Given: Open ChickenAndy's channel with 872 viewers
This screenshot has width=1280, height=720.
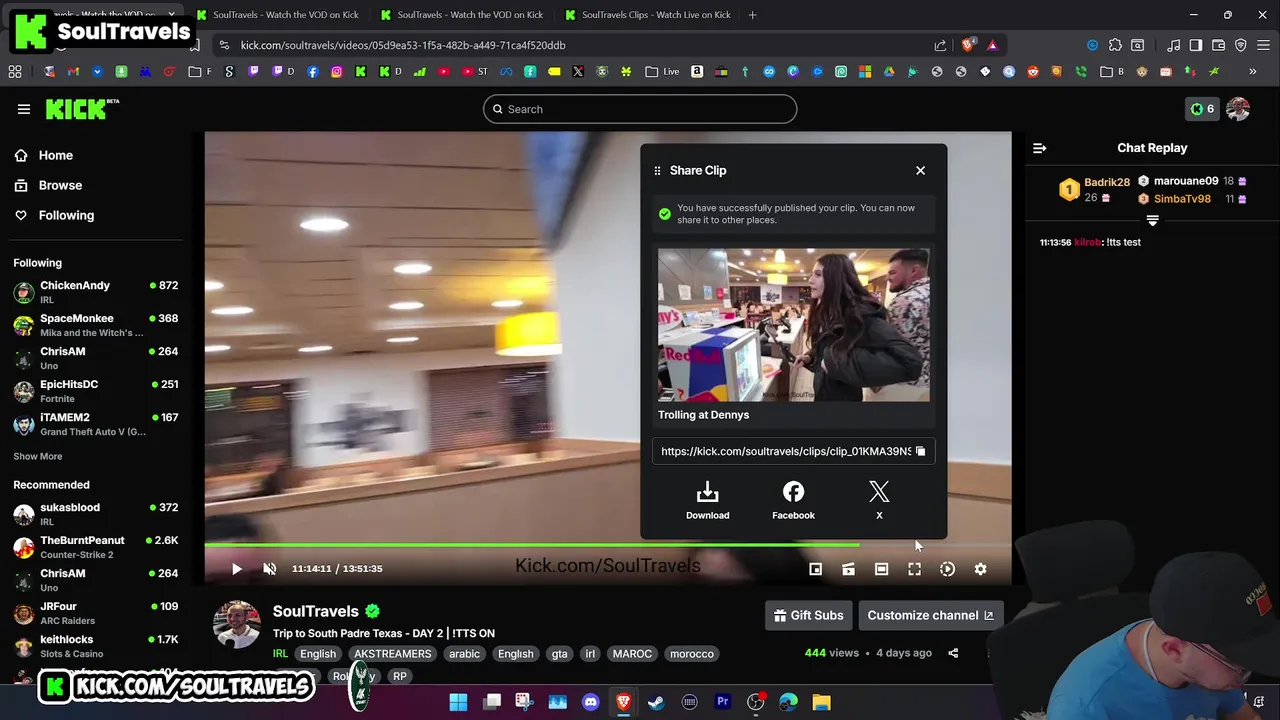Looking at the screenshot, I should (96, 292).
